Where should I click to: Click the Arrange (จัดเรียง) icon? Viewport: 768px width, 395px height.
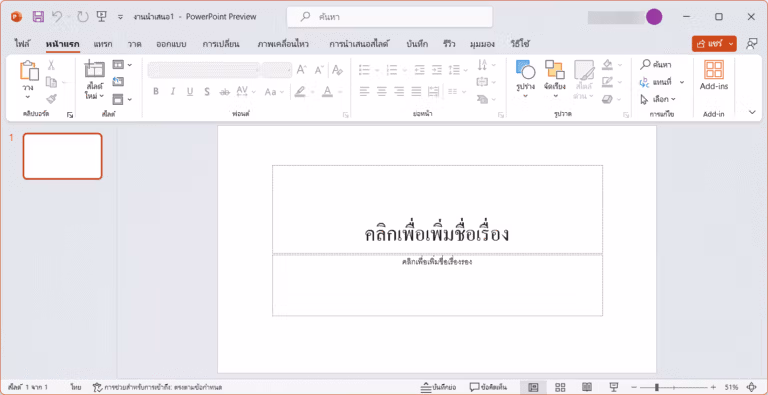(x=554, y=70)
